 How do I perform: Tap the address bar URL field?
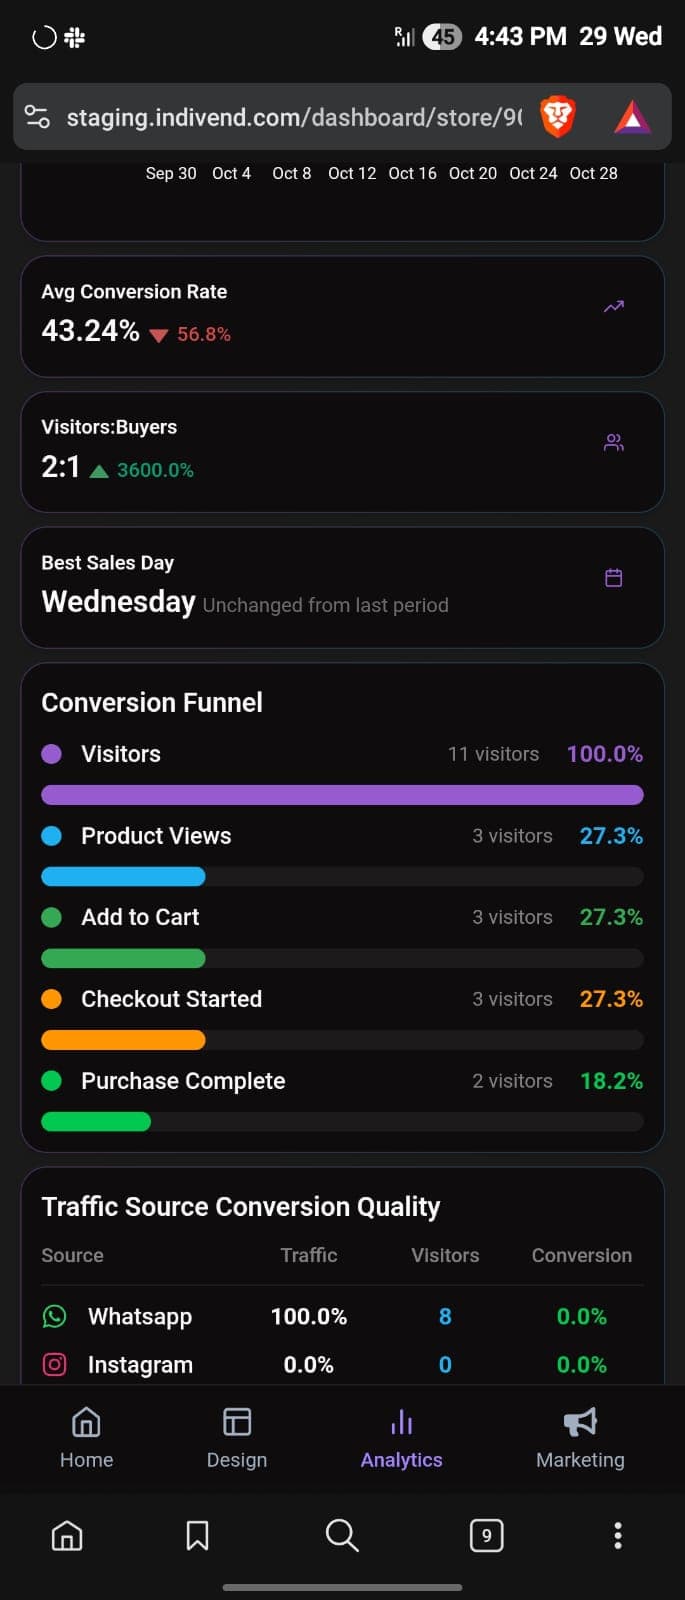point(290,117)
